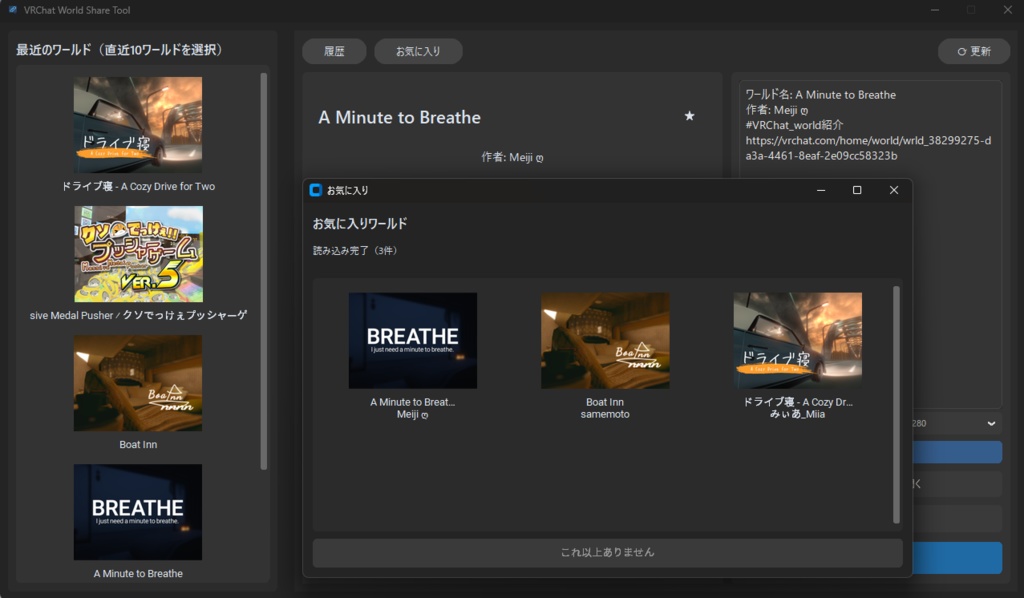1024x598 pixels.
Task: Click the VRChat World Share Tool app icon
Action: [x=12, y=10]
